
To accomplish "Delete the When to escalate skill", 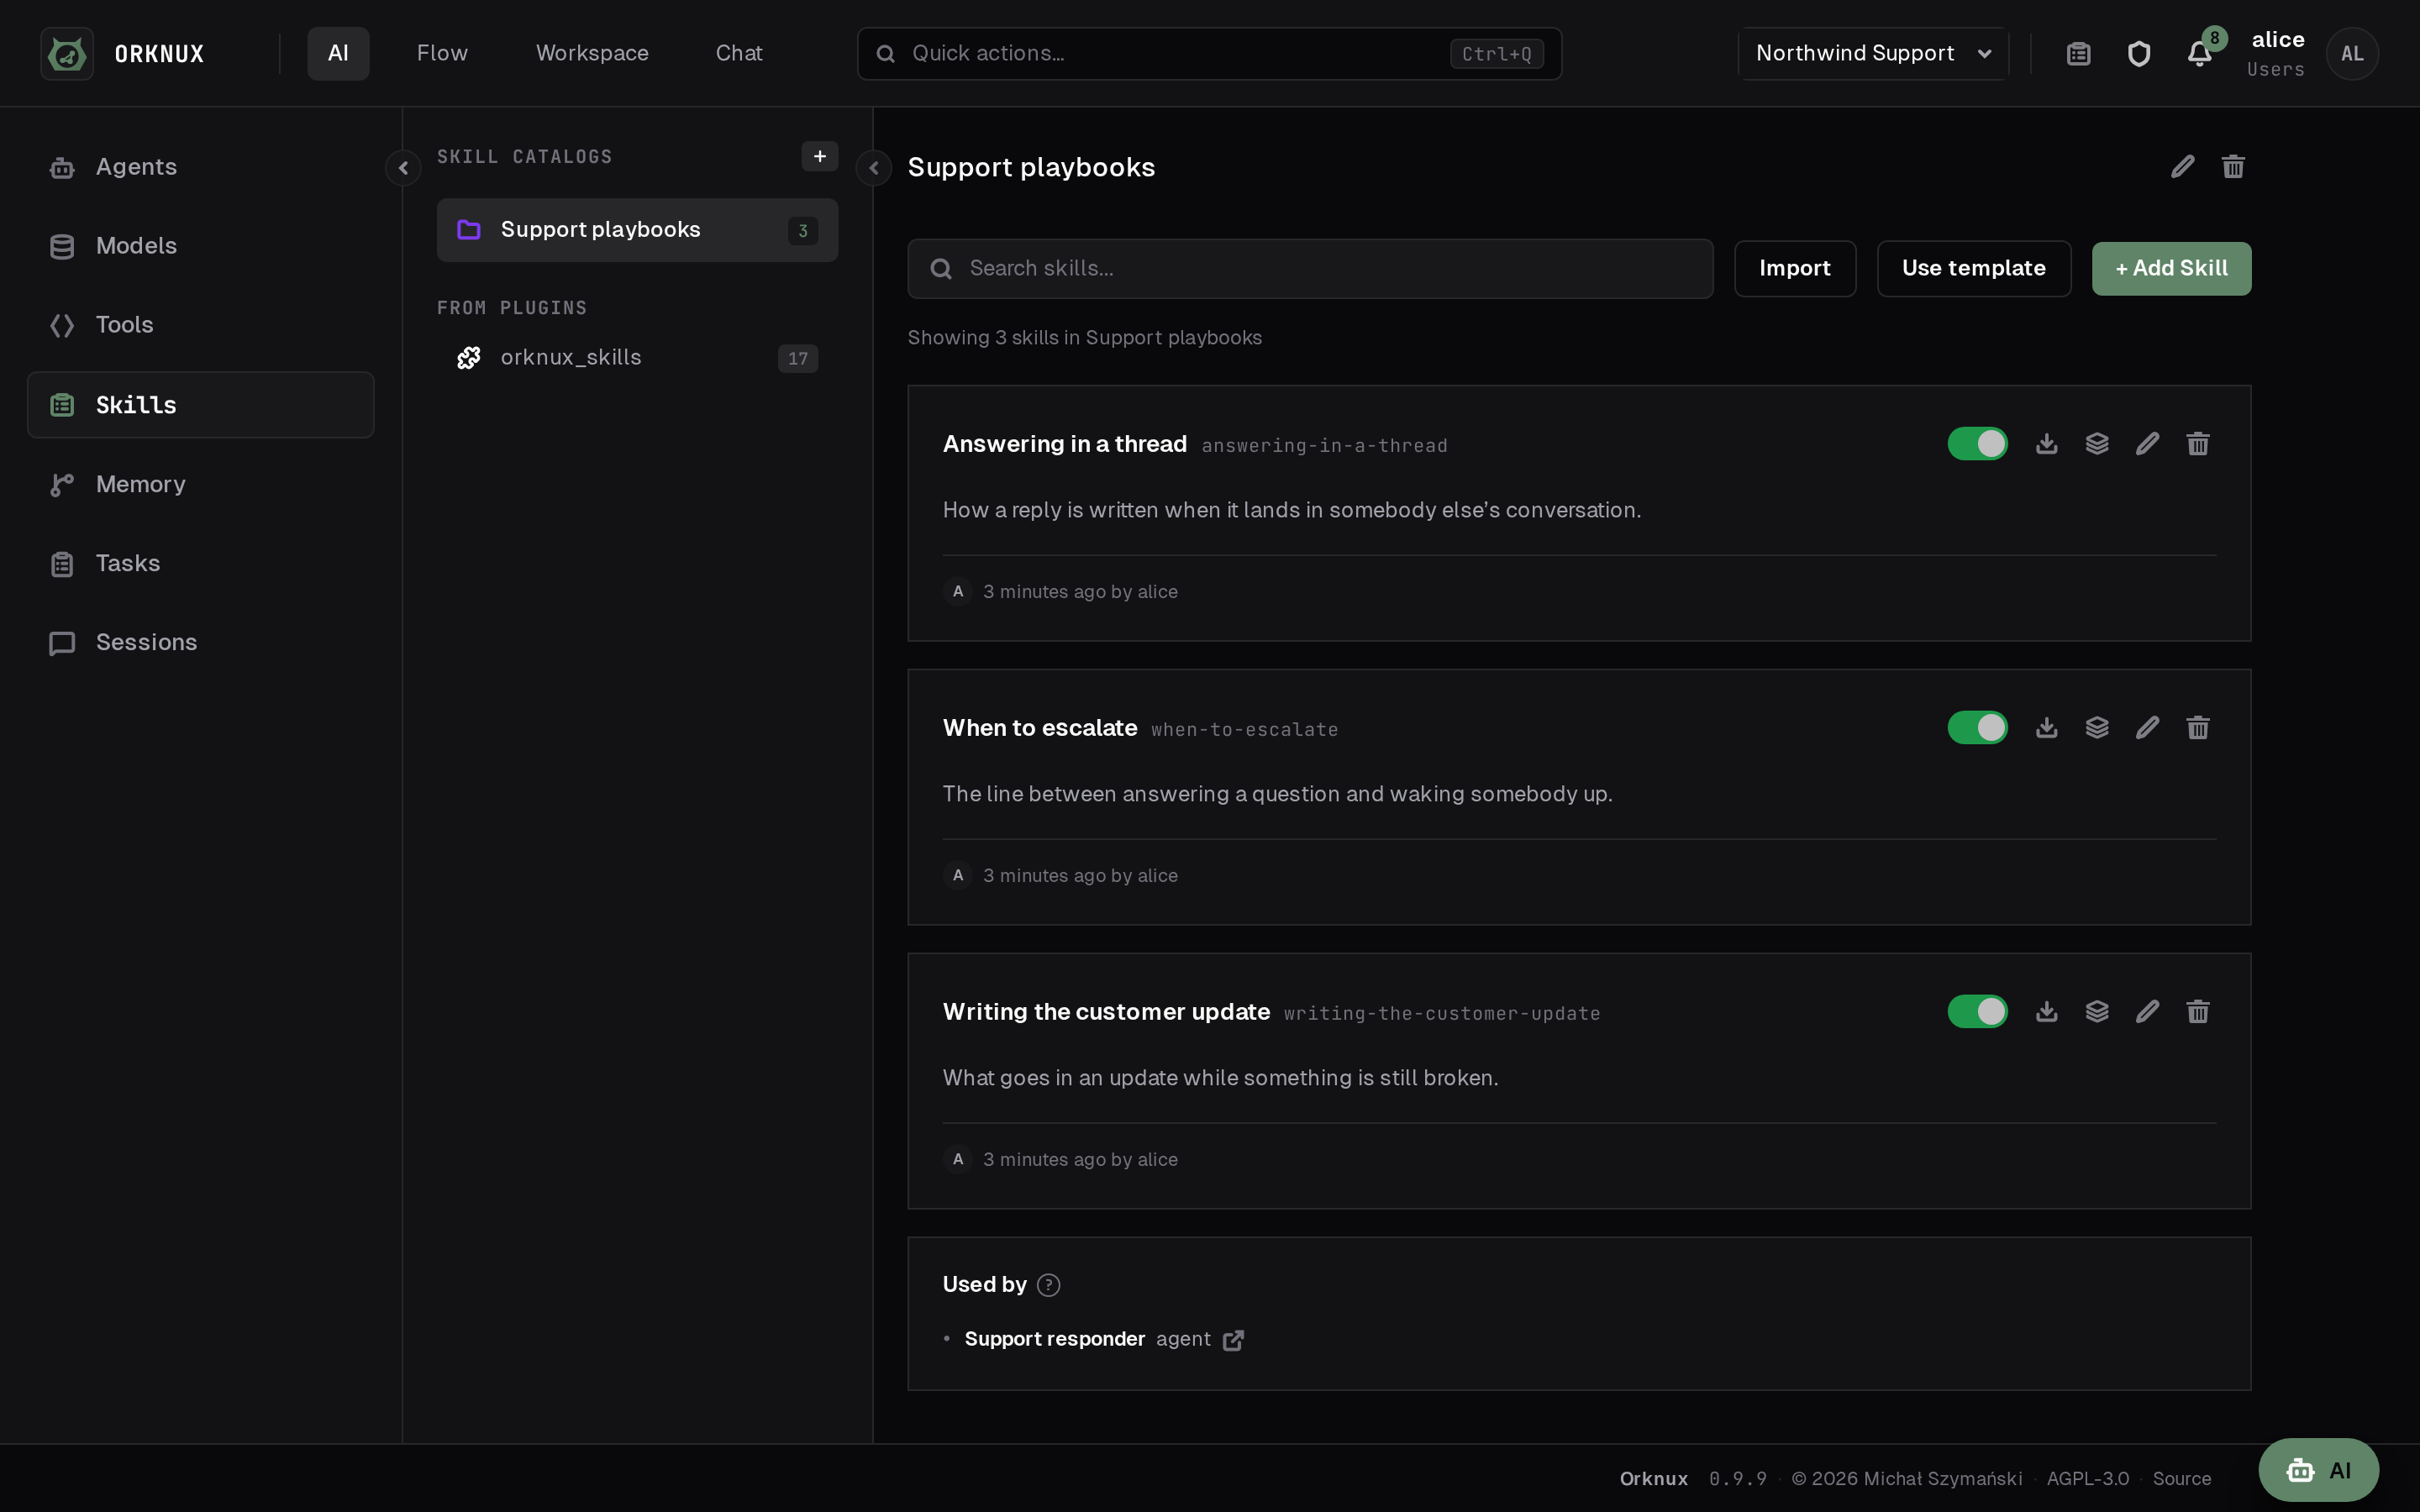I will [x=2197, y=727].
